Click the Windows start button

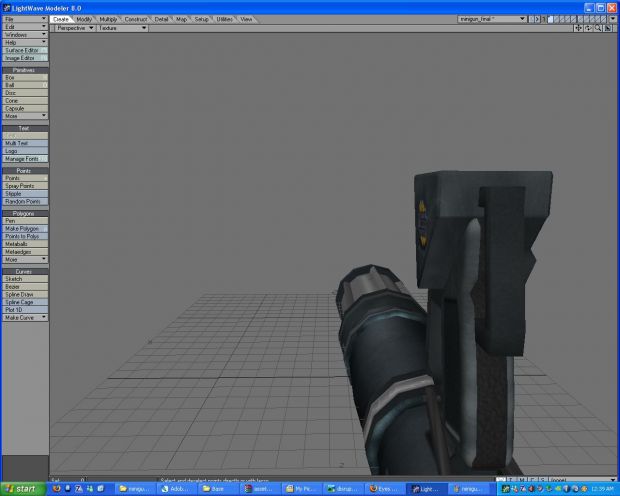coord(22,489)
